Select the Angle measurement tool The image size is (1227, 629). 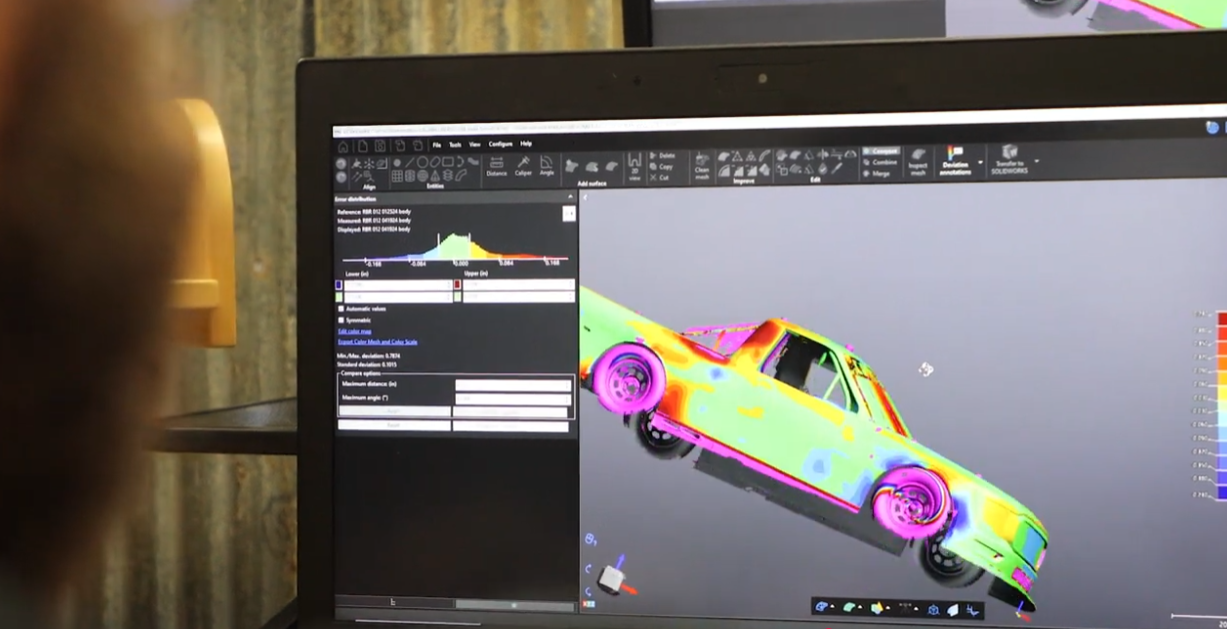[547, 165]
